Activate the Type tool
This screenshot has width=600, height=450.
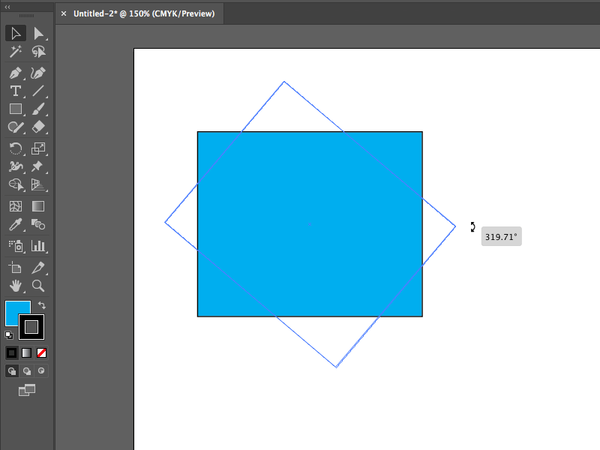15,91
